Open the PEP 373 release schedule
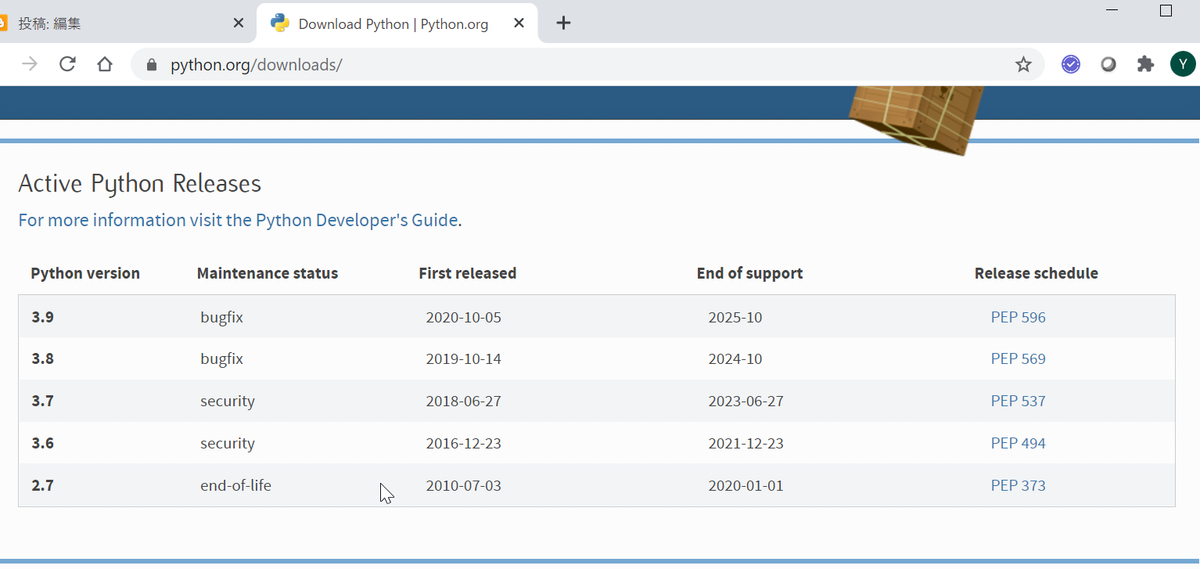Screen dimensions: 1200x569 pos(1018,485)
